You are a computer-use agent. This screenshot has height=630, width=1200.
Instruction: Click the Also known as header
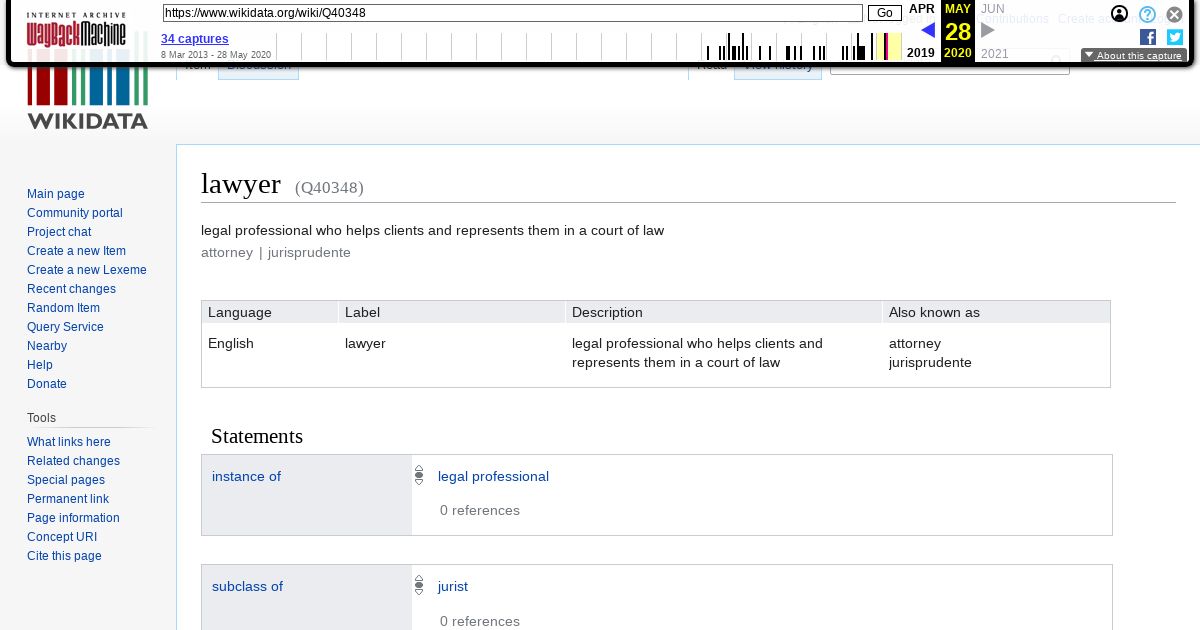[996, 312]
